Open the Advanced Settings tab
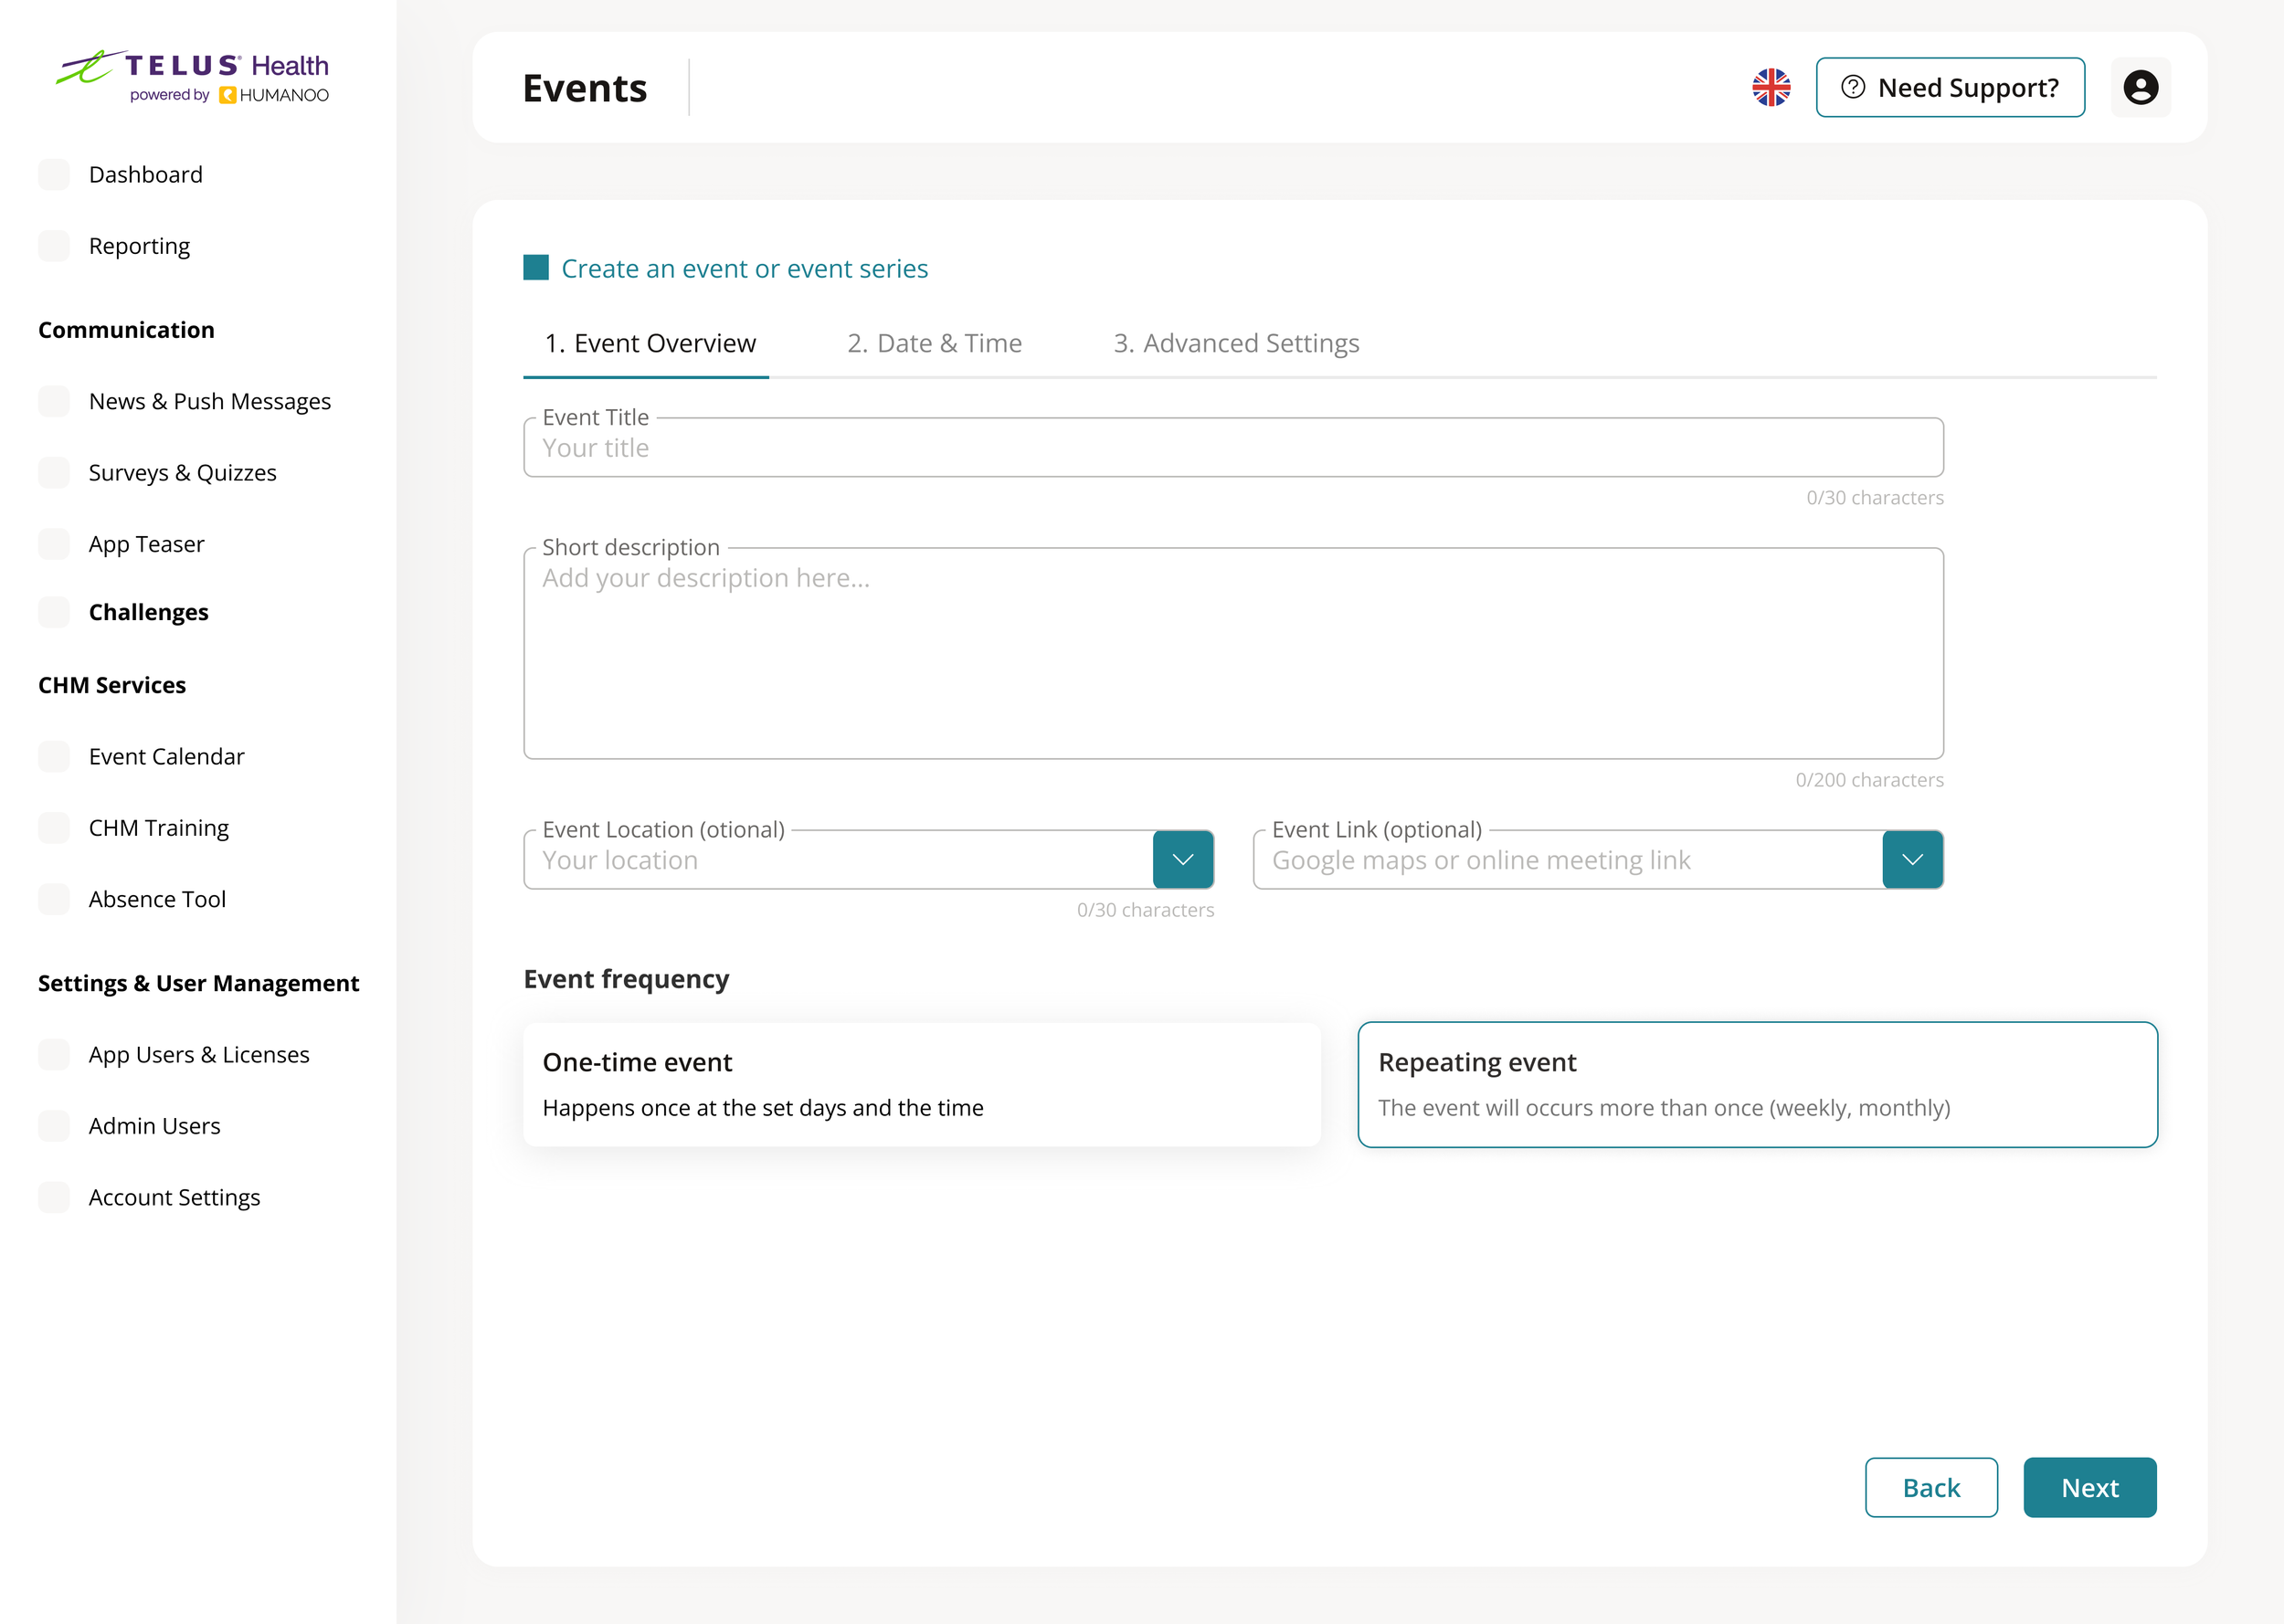This screenshot has height=1624, width=2284. tap(1235, 343)
